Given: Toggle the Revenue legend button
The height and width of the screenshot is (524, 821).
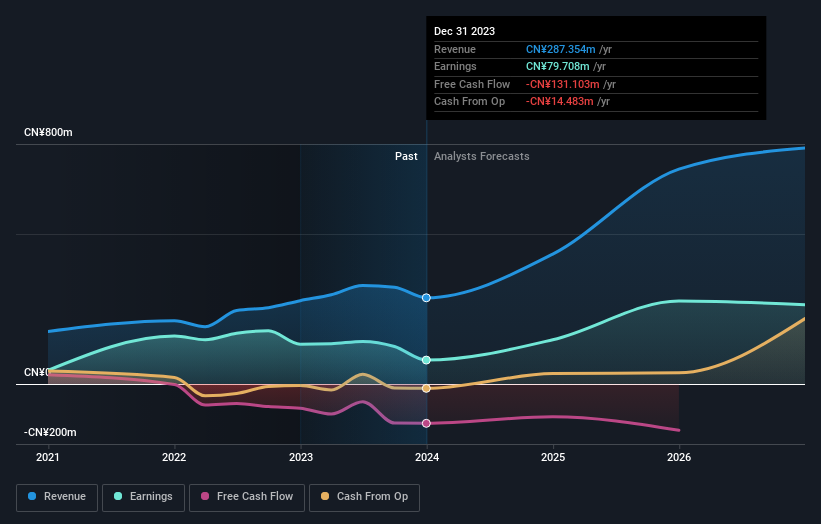Looking at the screenshot, I should click(x=57, y=497).
